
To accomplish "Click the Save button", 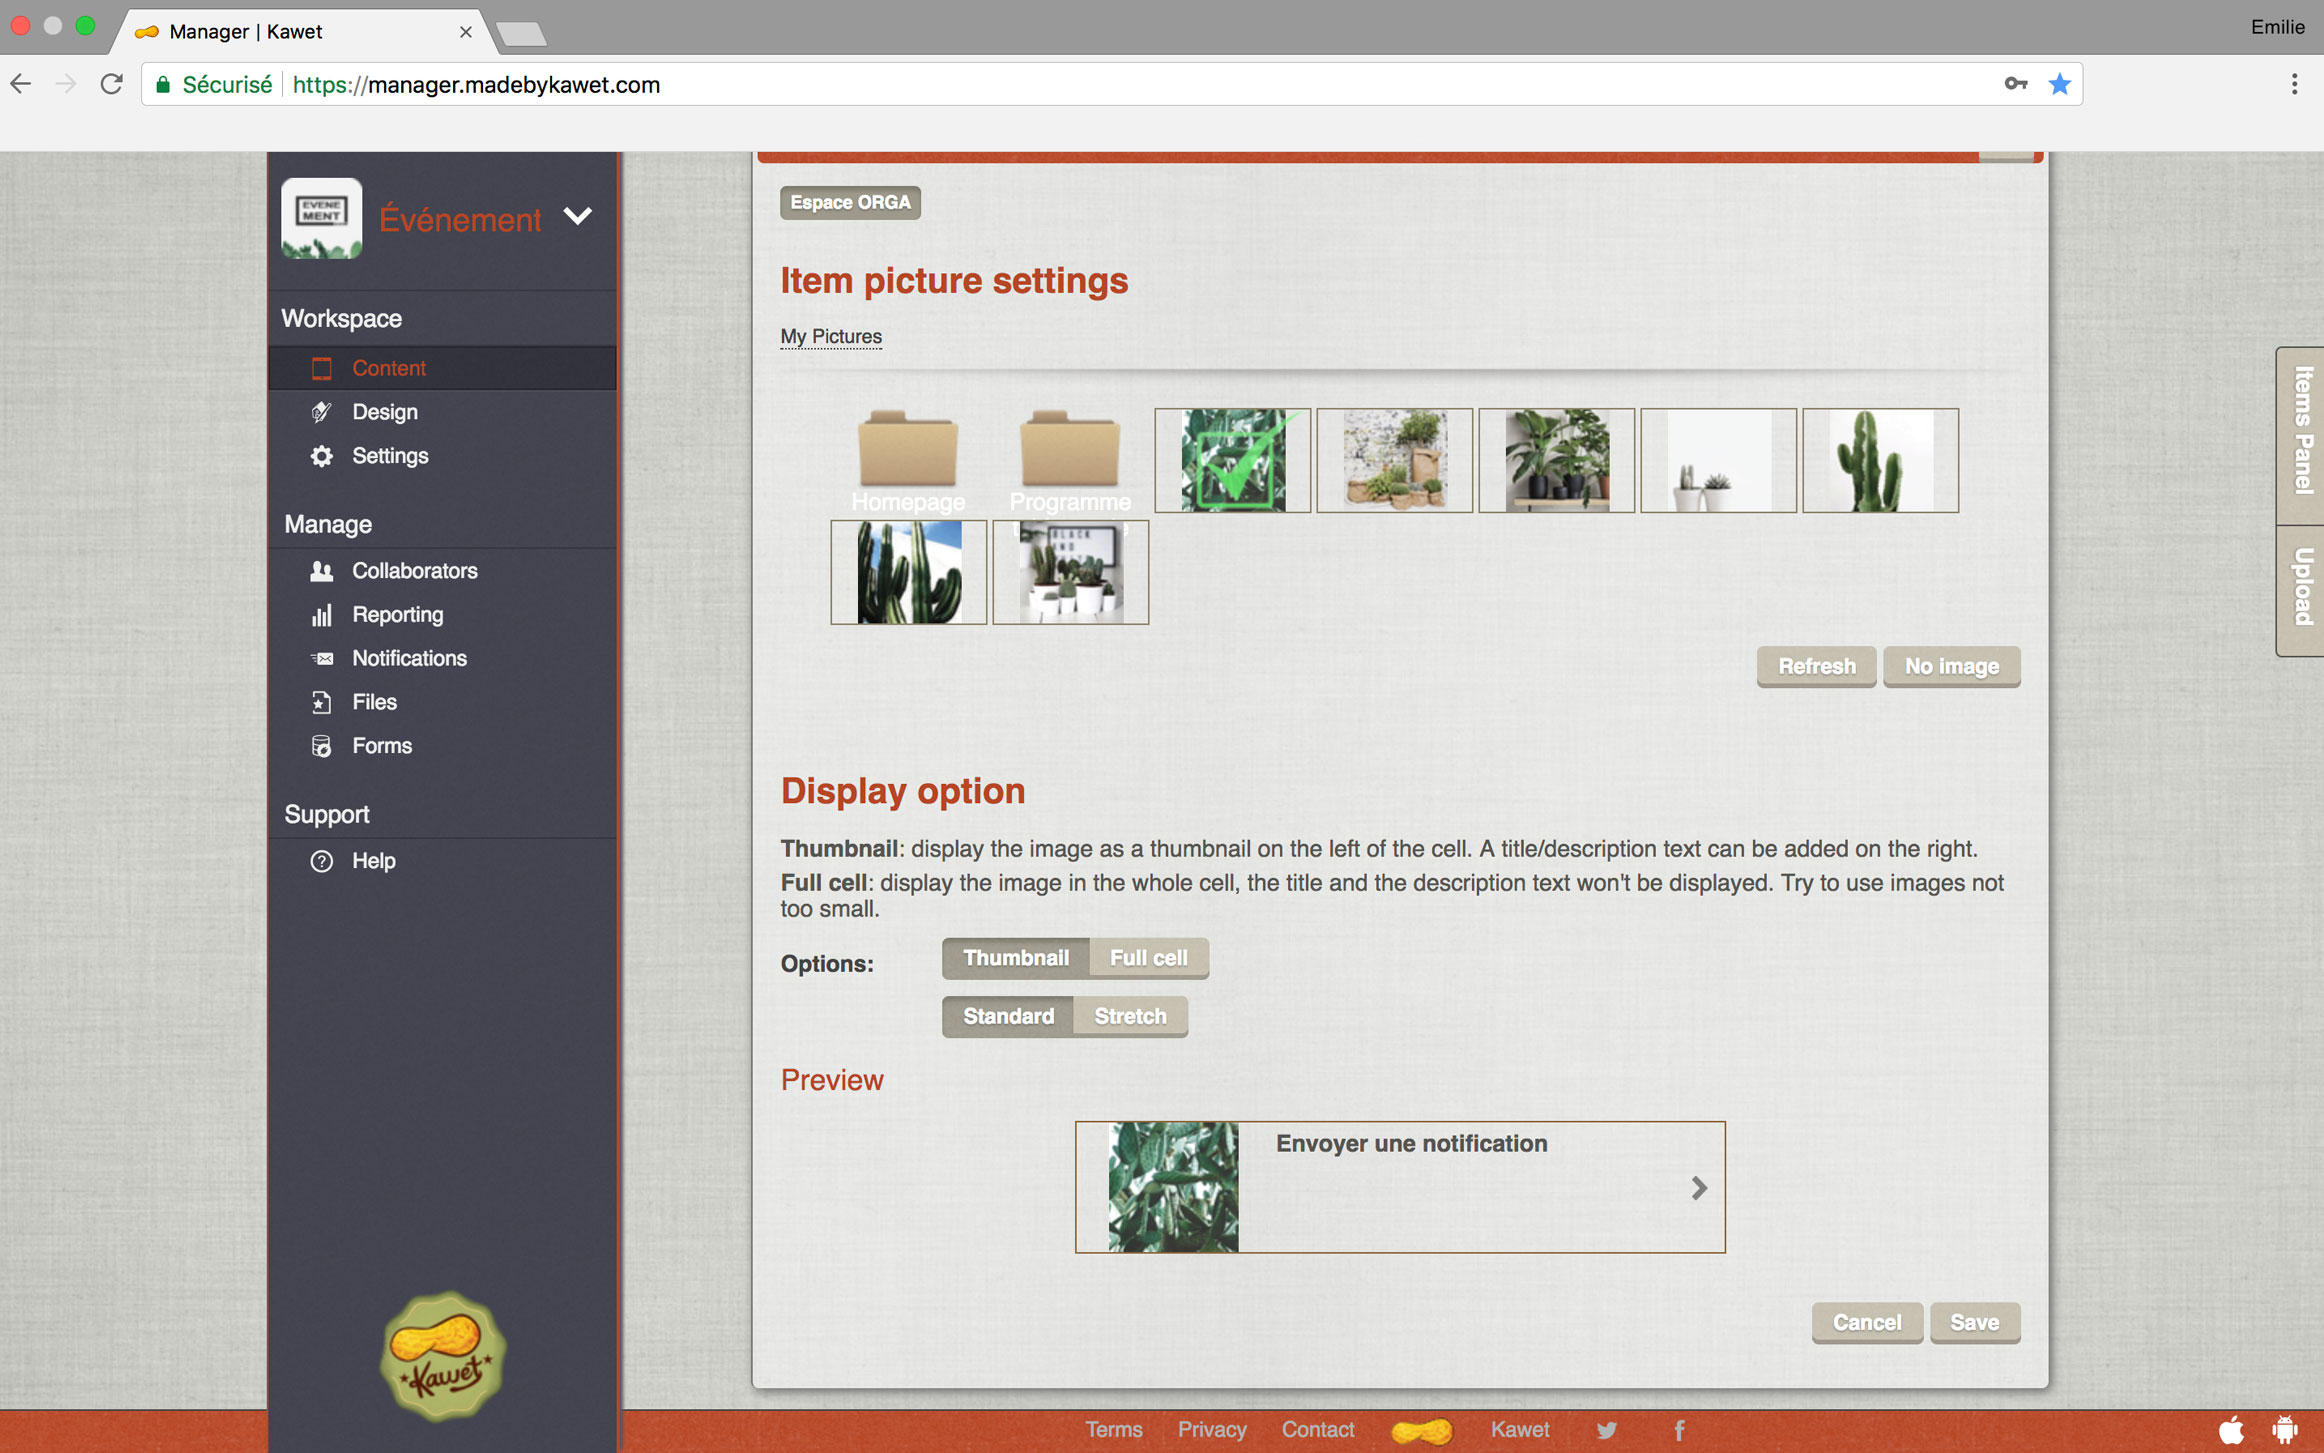I will click(x=1974, y=1322).
